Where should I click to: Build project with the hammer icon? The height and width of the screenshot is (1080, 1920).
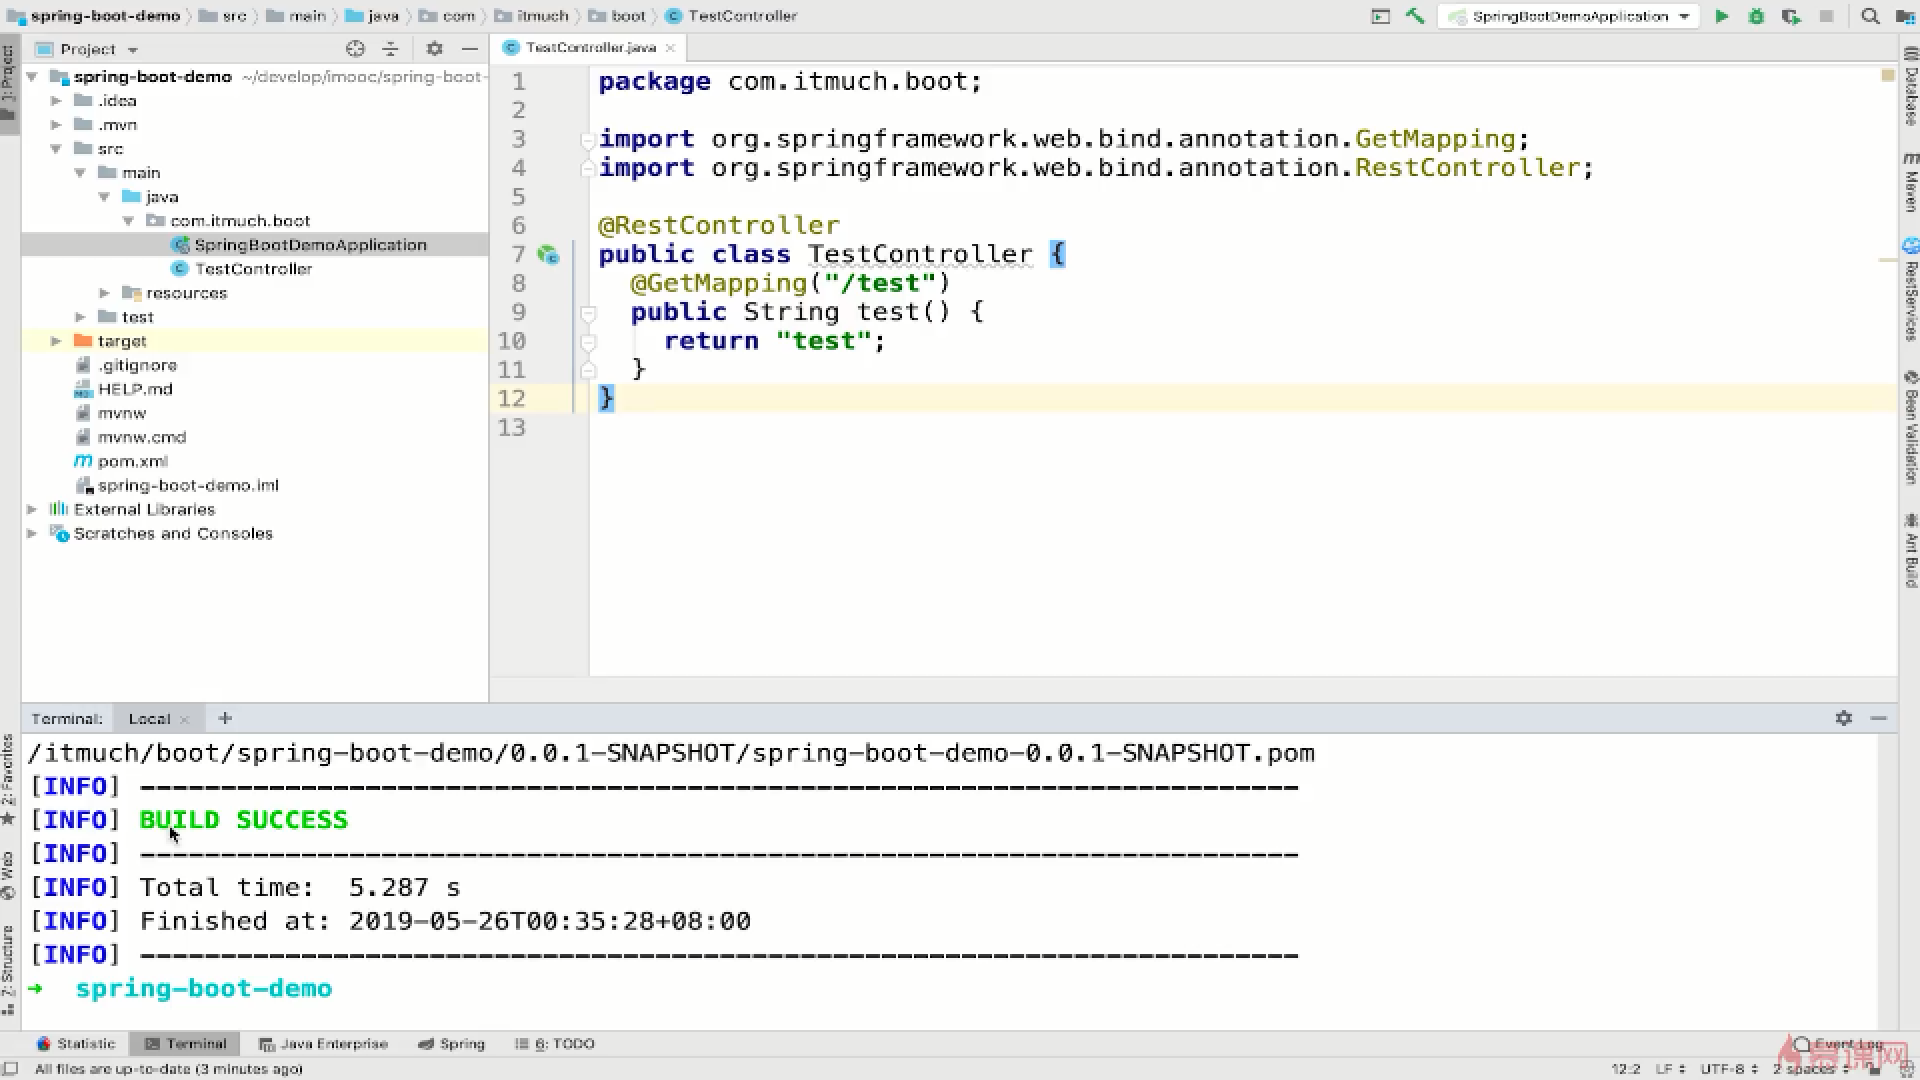(x=1415, y=16)
